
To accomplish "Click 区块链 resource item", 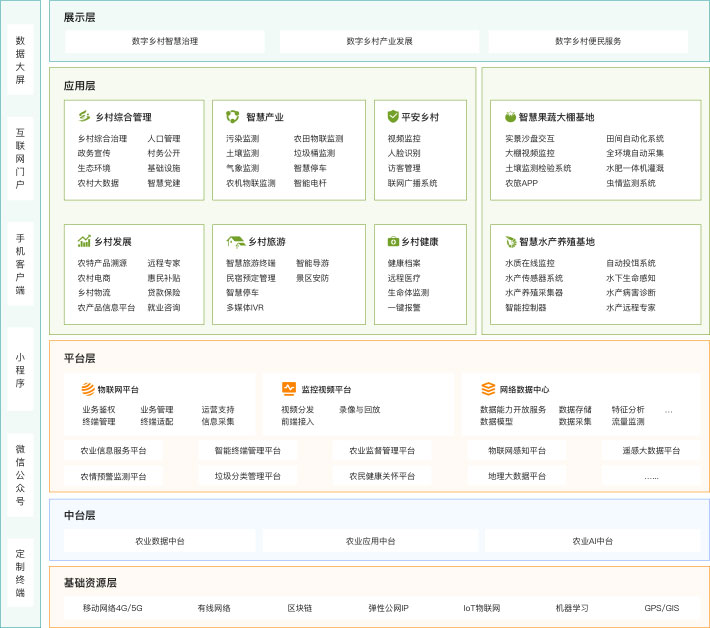I will coord(300,608).
